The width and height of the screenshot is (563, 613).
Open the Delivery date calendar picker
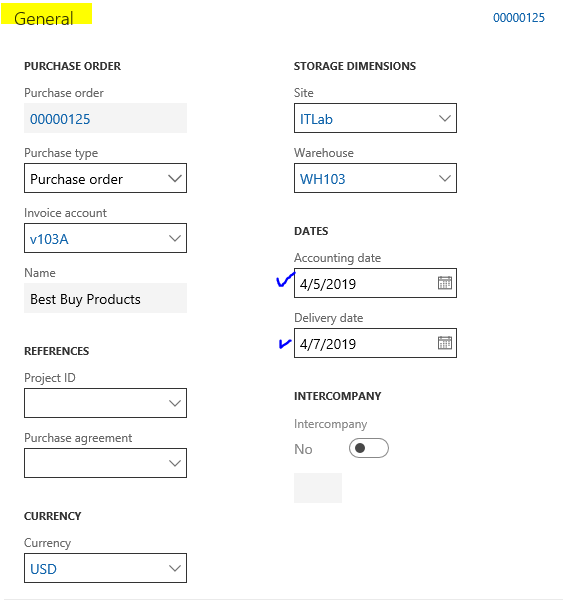point(445,343)
